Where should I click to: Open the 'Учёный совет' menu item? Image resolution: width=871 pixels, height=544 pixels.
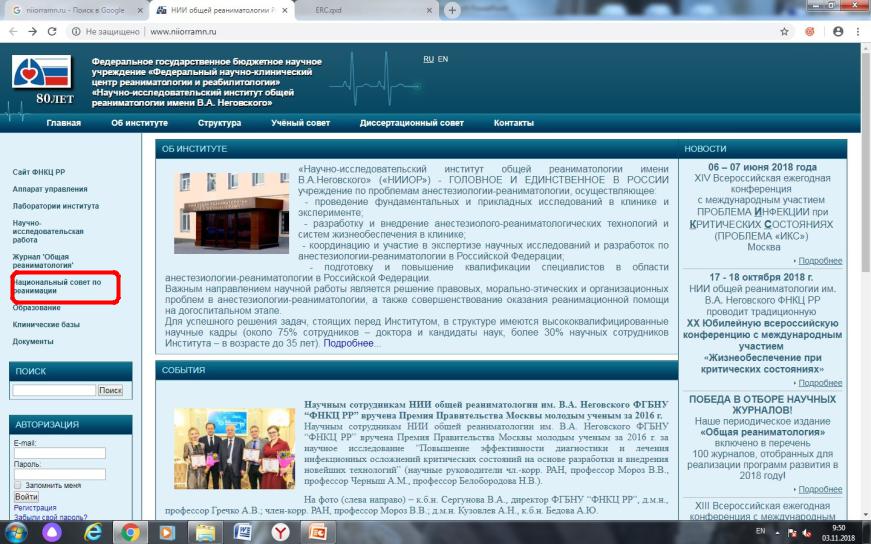[x=301, y=123]
